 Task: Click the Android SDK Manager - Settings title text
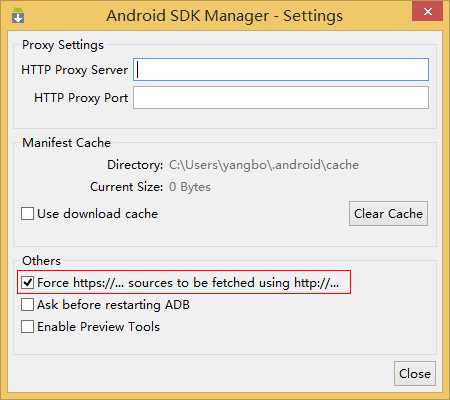(x=224, y=16)
